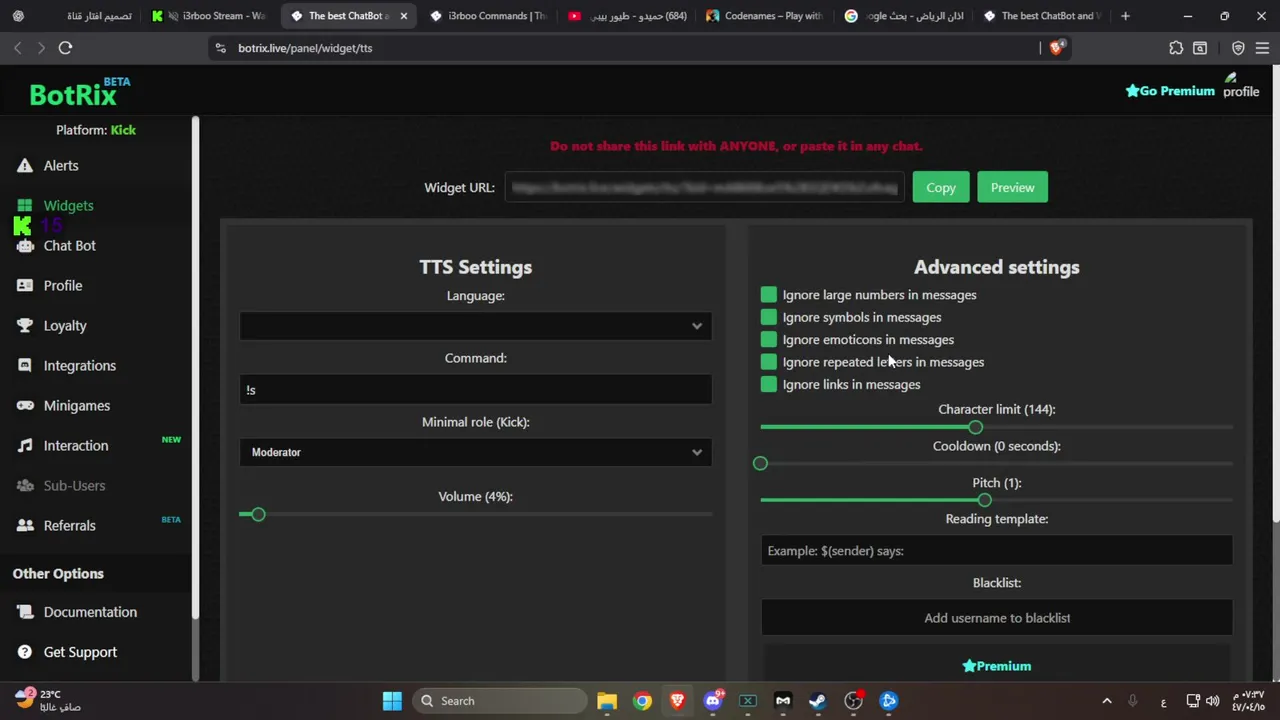Viewport: 1280px width, 720px height.
Task: Click the blurred Widget URL field
Action: 705,188
